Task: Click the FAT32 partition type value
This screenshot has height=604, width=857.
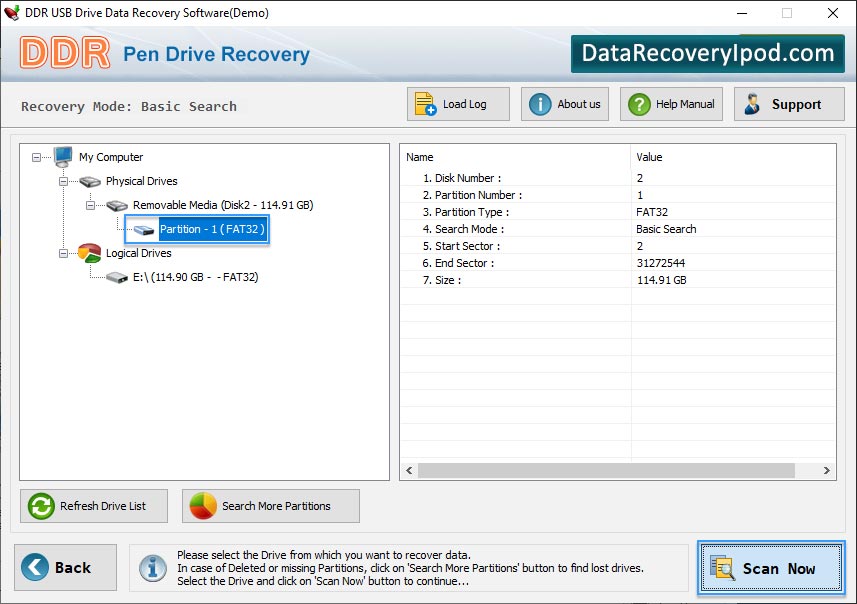Action: point(652,212)
